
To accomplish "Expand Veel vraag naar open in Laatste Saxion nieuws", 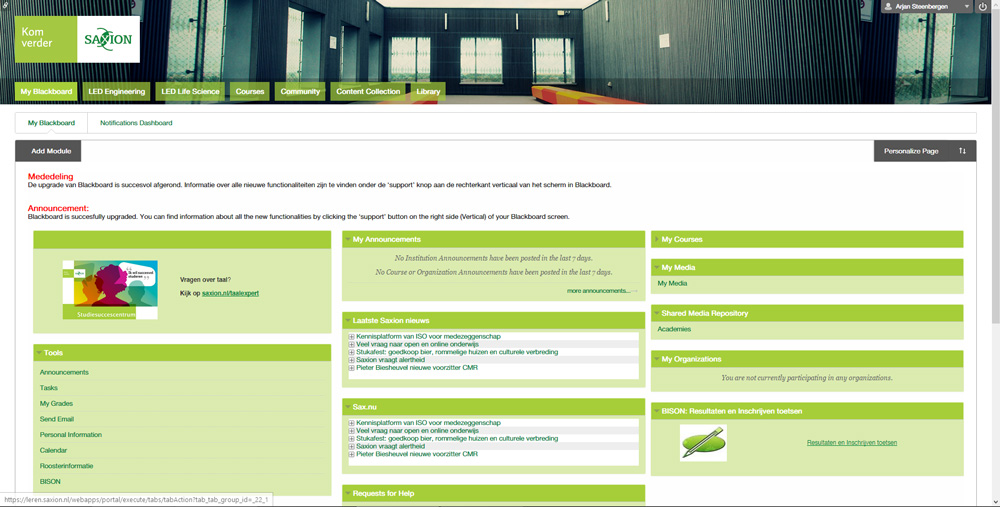I will [351, 344].
